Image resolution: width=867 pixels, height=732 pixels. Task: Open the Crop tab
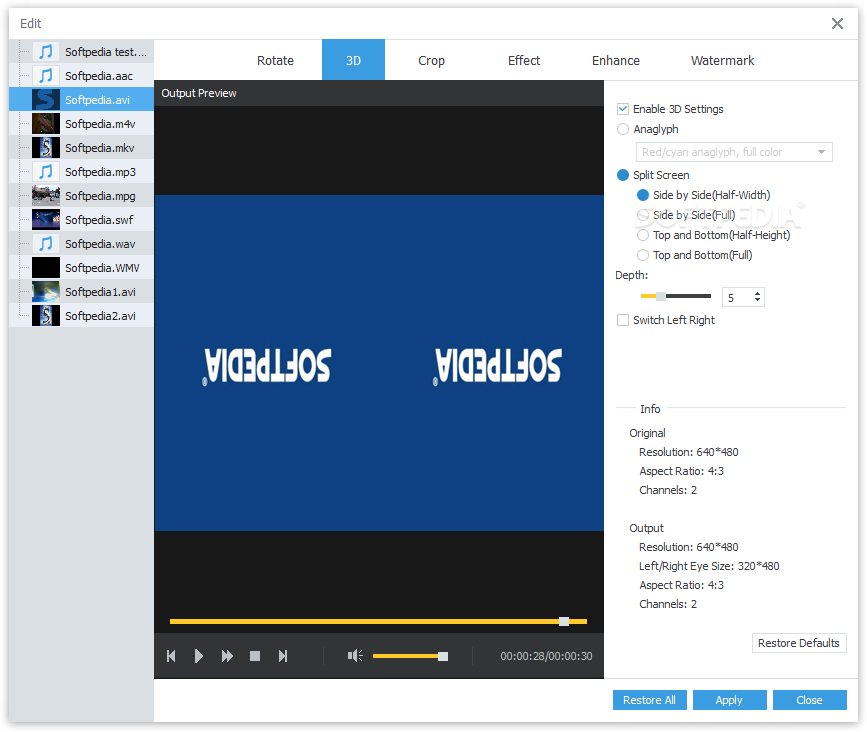coord(431,60)
